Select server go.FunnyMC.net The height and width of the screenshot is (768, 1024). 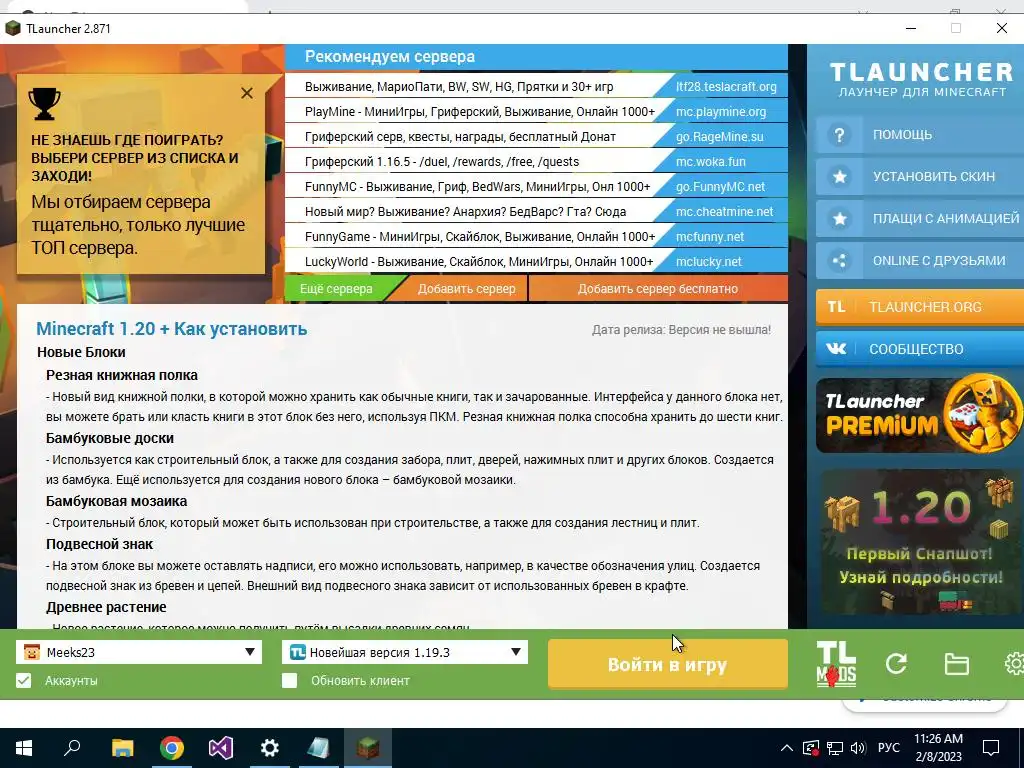(x=720, y=187)
